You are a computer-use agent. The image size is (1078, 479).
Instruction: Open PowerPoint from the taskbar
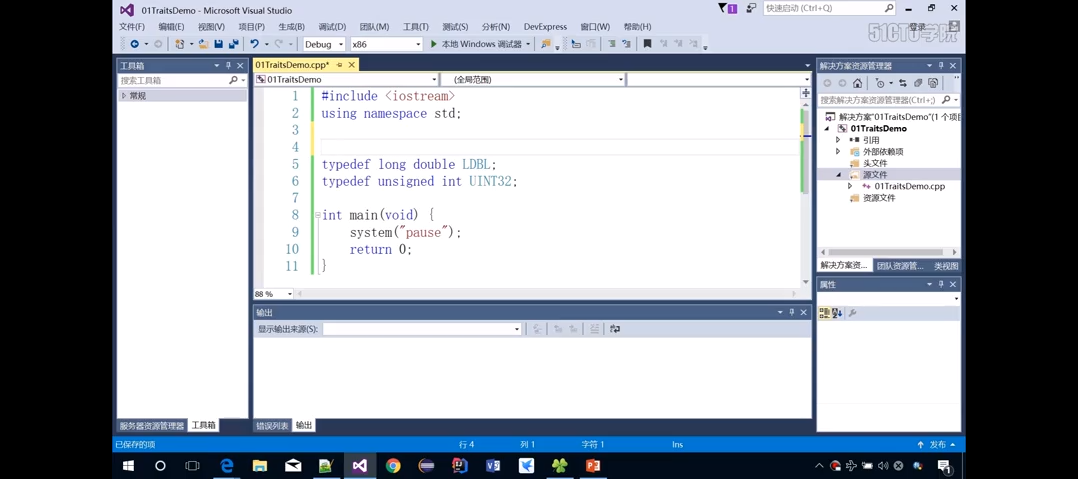592,465
